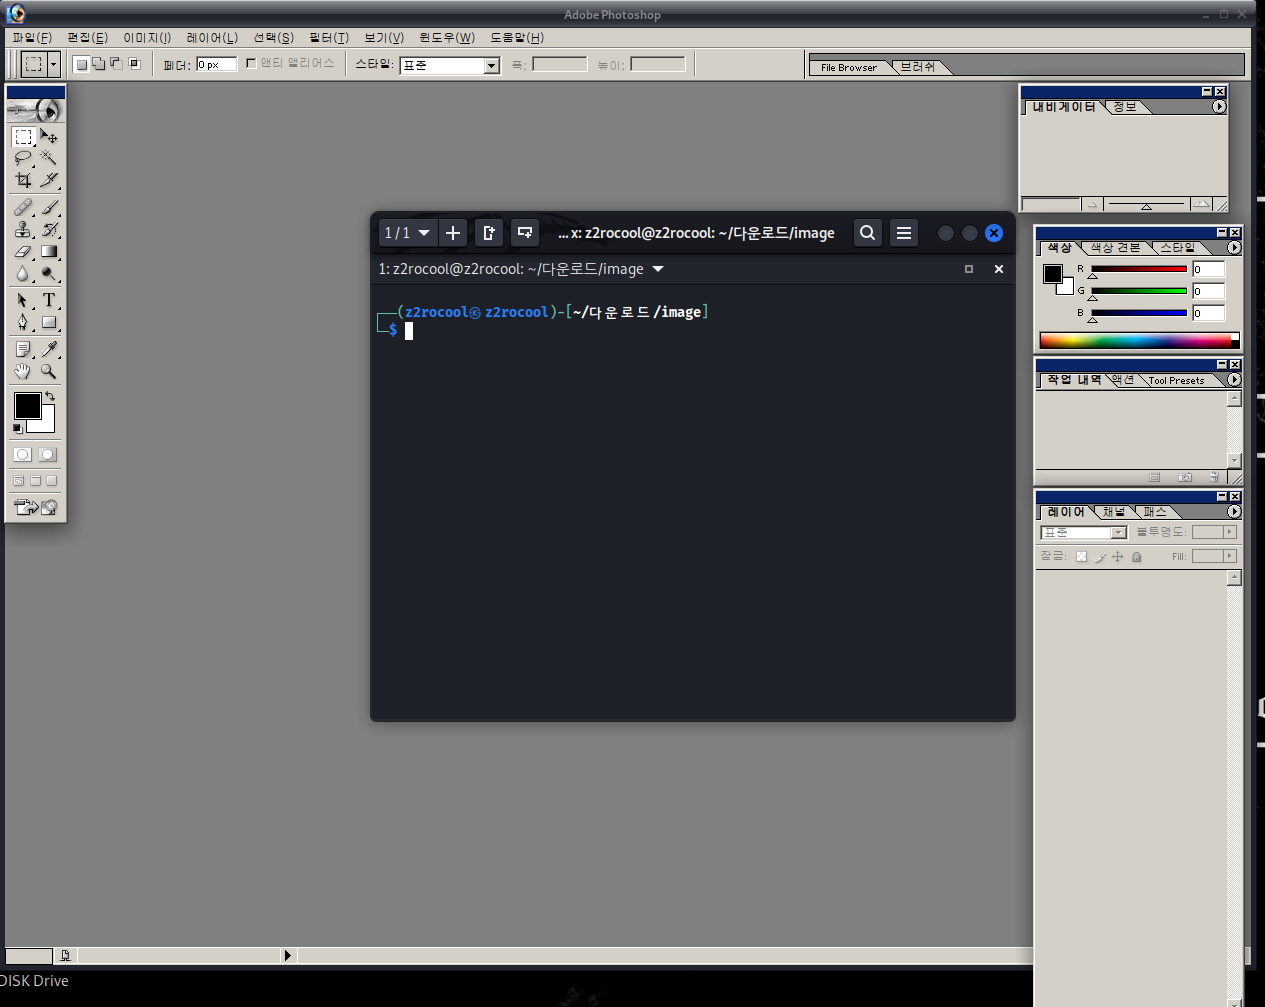Select the Pen tool
1265x1007 pixels.
23,322
